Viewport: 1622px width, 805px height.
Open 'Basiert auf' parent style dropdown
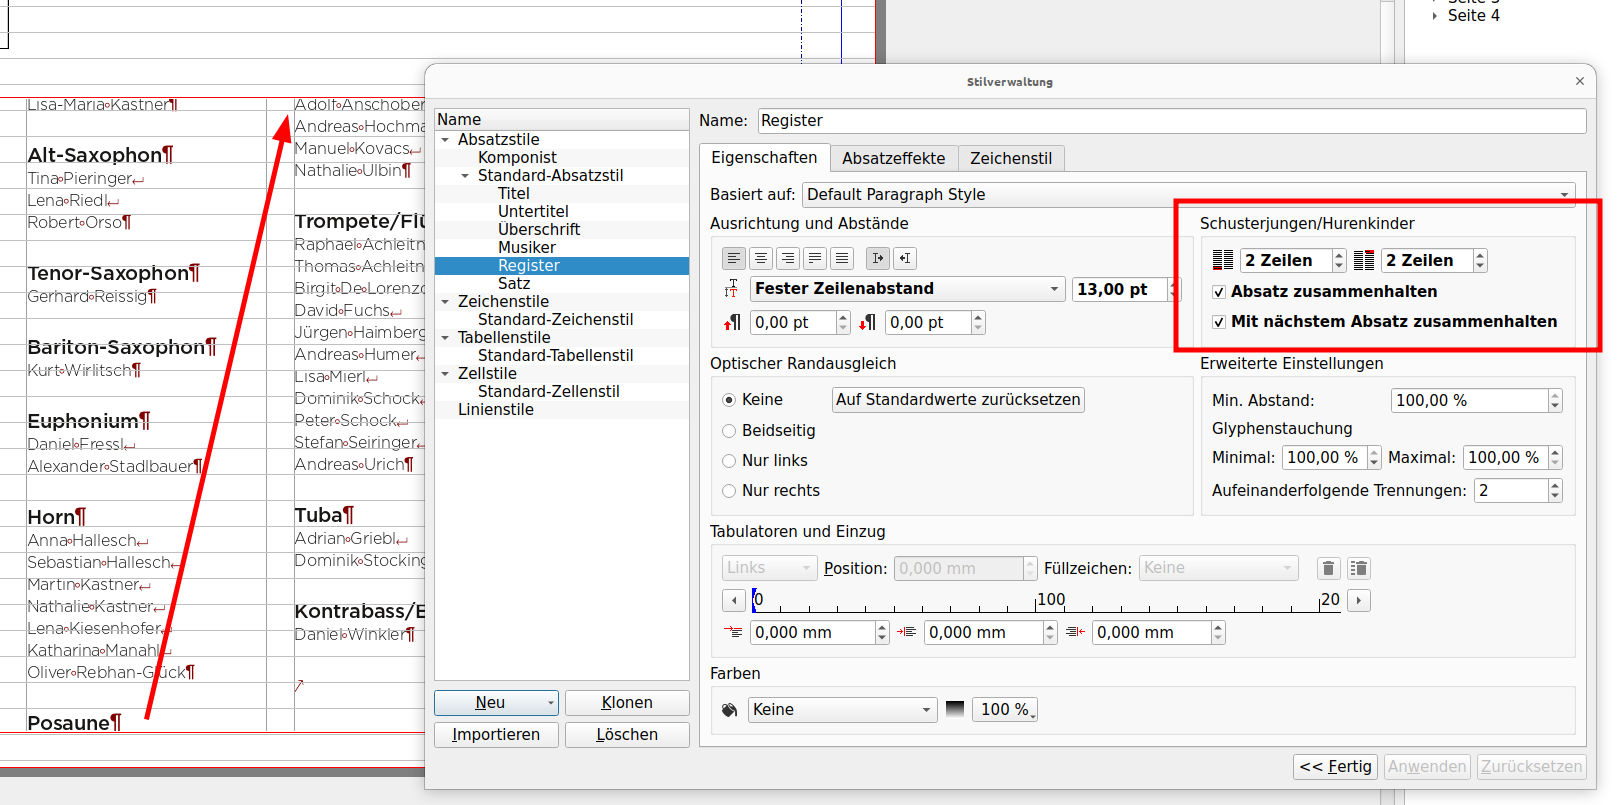pyautogui.click(x=1189, y=194)
